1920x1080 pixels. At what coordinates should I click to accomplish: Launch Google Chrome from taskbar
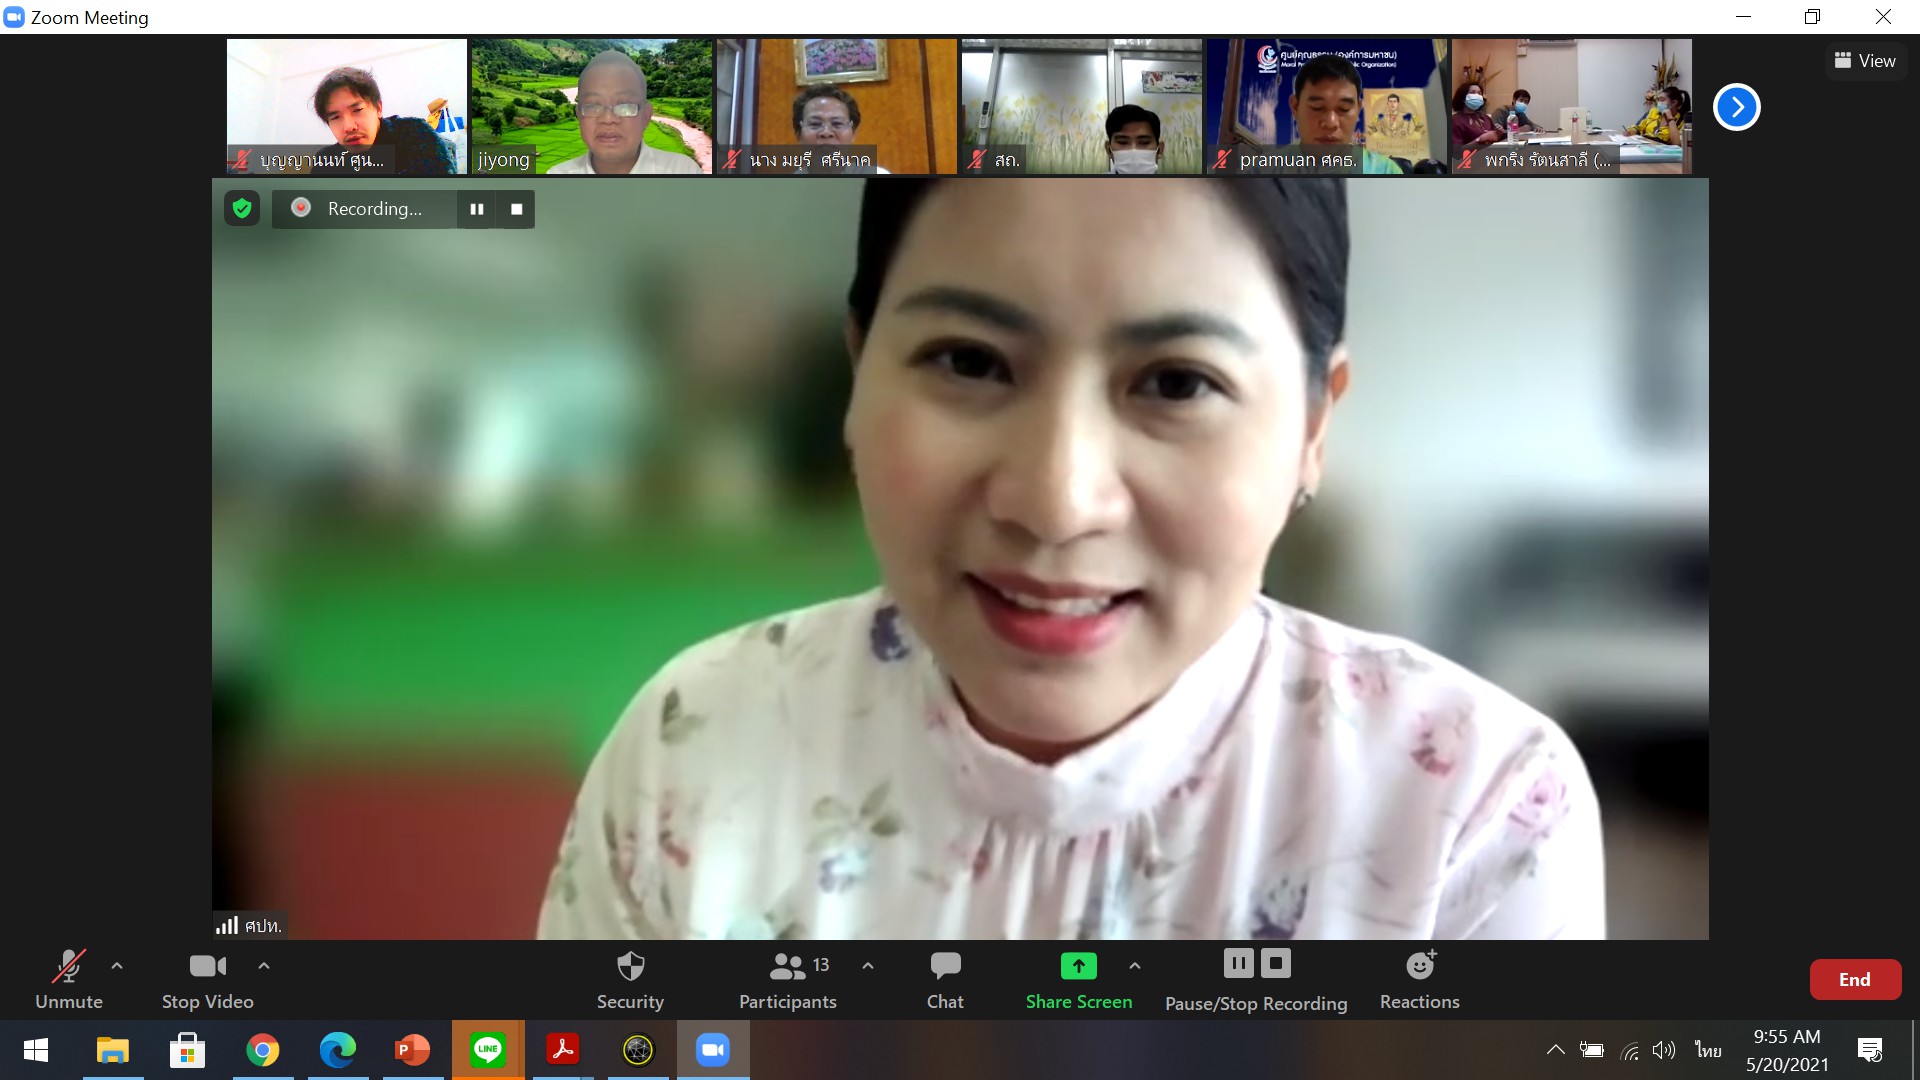pyautogui.click(x=262, y=1050)
